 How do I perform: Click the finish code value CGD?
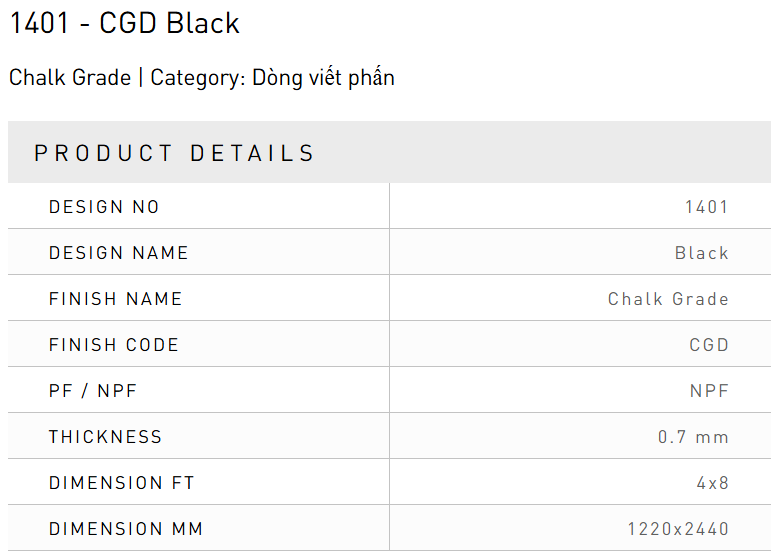click(709, 345)
